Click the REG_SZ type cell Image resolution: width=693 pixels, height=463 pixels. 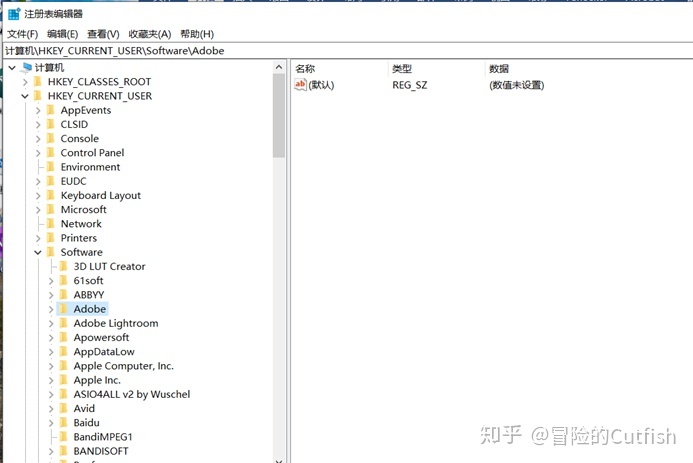point(409,85)
